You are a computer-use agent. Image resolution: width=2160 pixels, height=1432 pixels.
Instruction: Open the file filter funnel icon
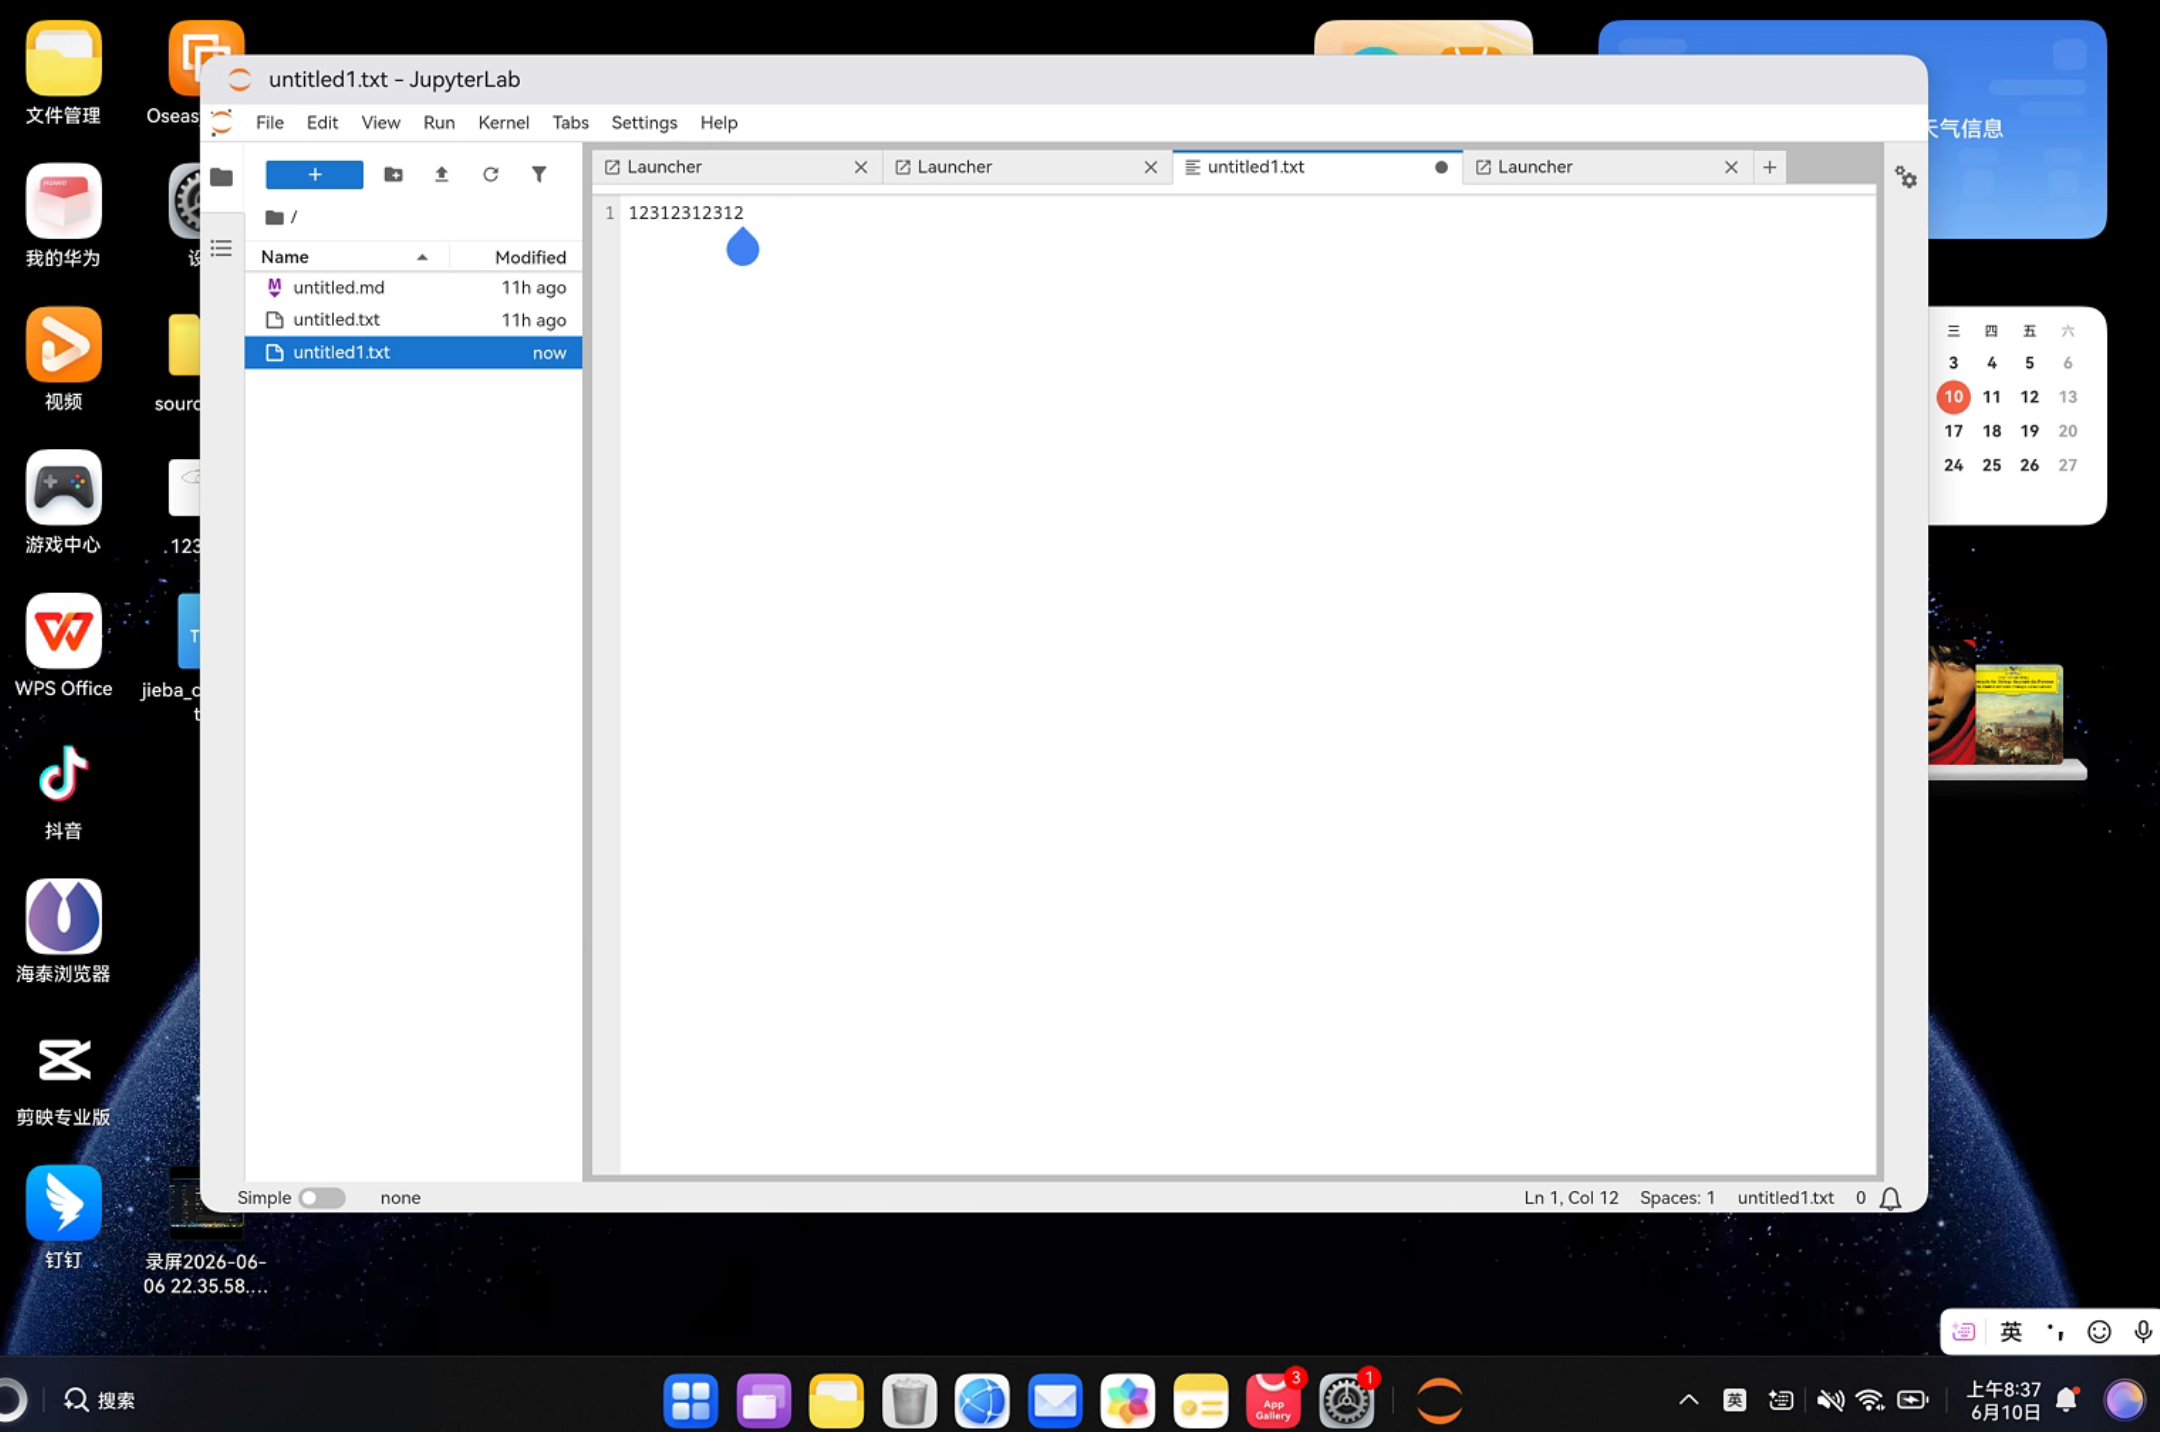(539, 174)
